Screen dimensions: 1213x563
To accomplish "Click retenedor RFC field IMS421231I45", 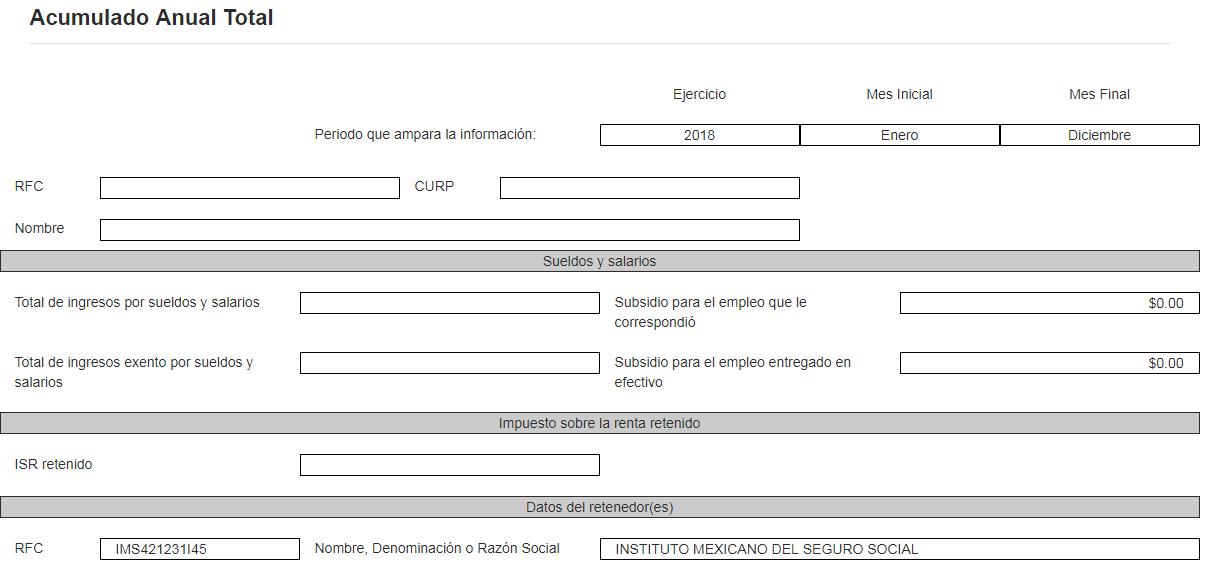I will [x=200, y=549].
